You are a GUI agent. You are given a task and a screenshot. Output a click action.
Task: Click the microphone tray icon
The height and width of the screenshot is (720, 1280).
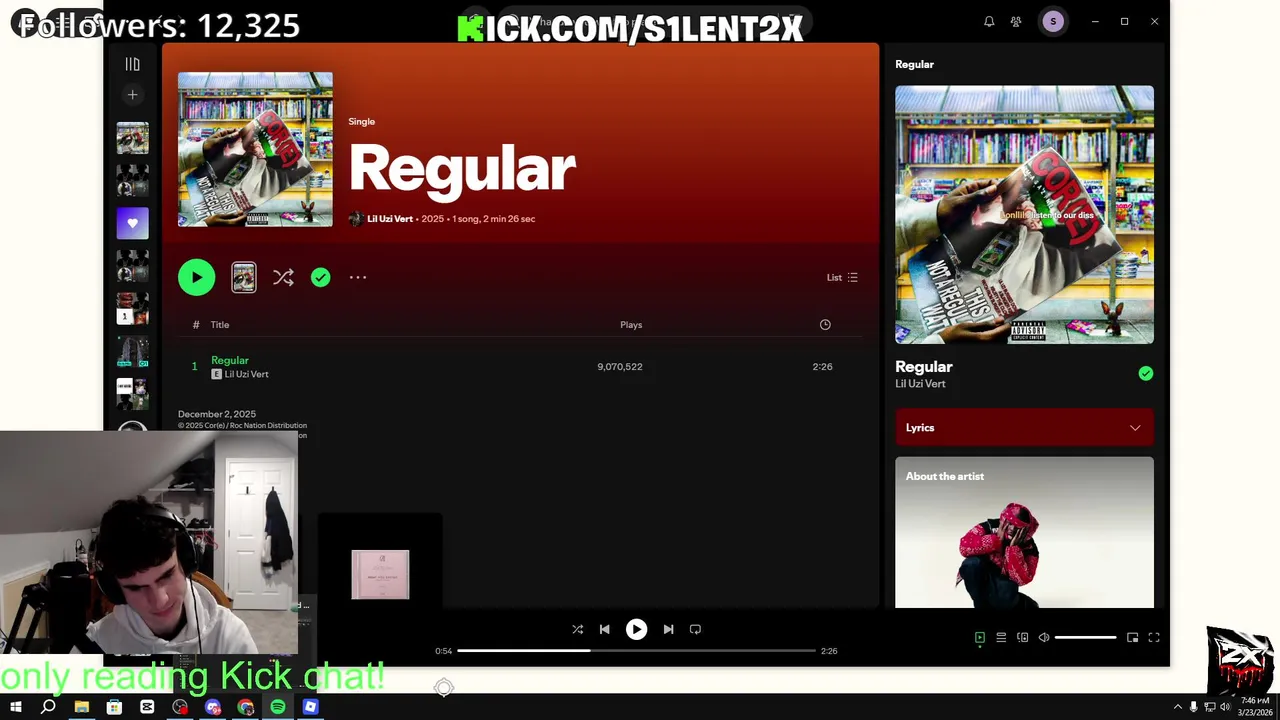[x=1193, y=707]
